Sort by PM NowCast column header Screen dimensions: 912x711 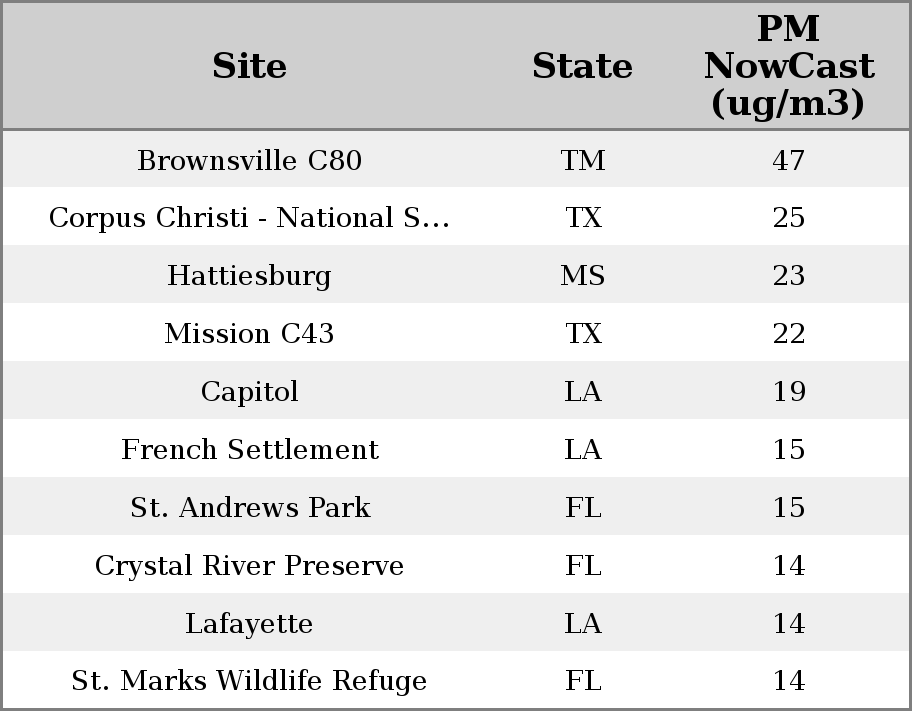pyautogui.click(x=788, y=66)
